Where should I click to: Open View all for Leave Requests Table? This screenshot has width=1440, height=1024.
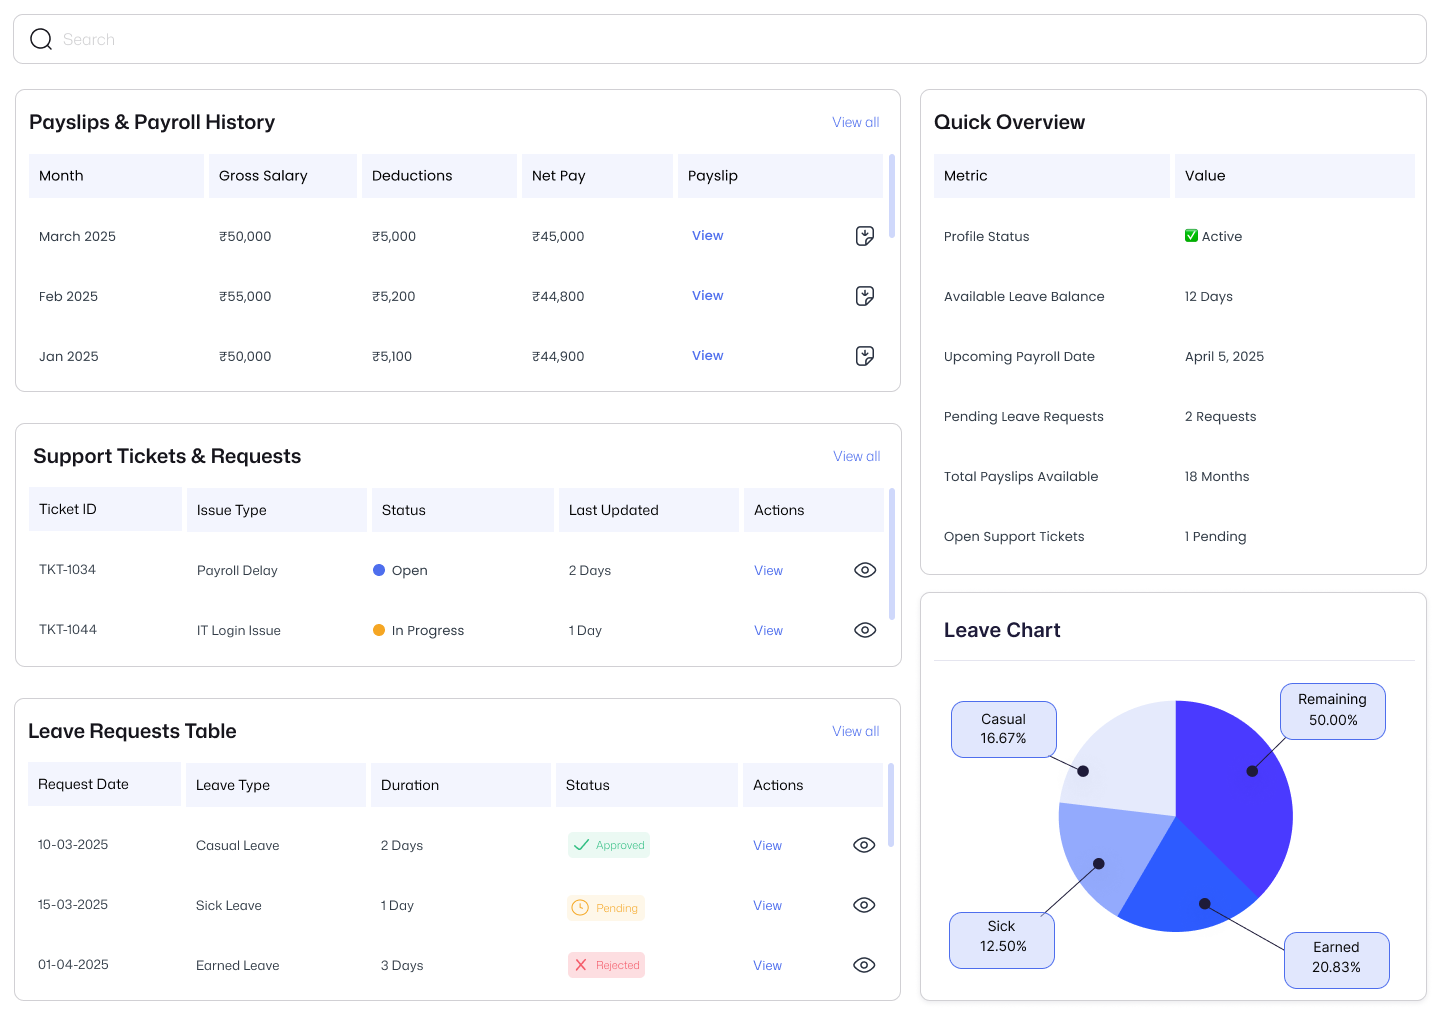[855, 731]
